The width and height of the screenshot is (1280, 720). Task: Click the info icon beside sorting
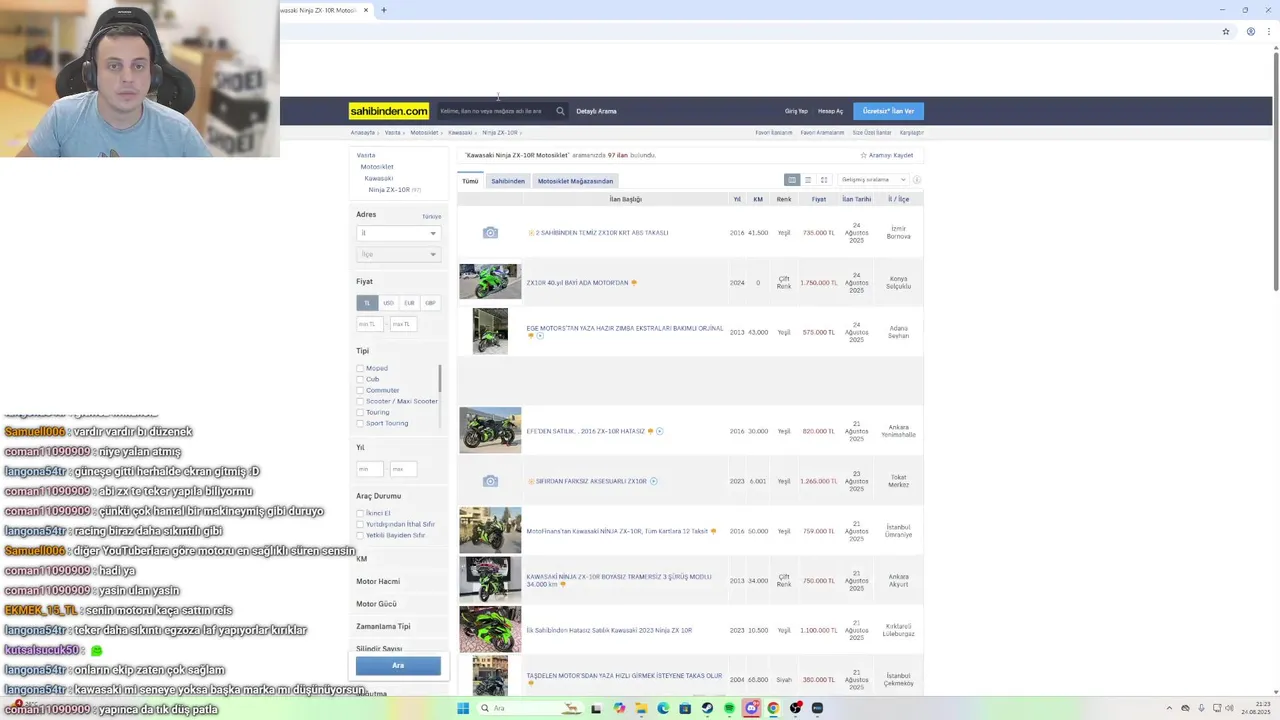[916, 180]
